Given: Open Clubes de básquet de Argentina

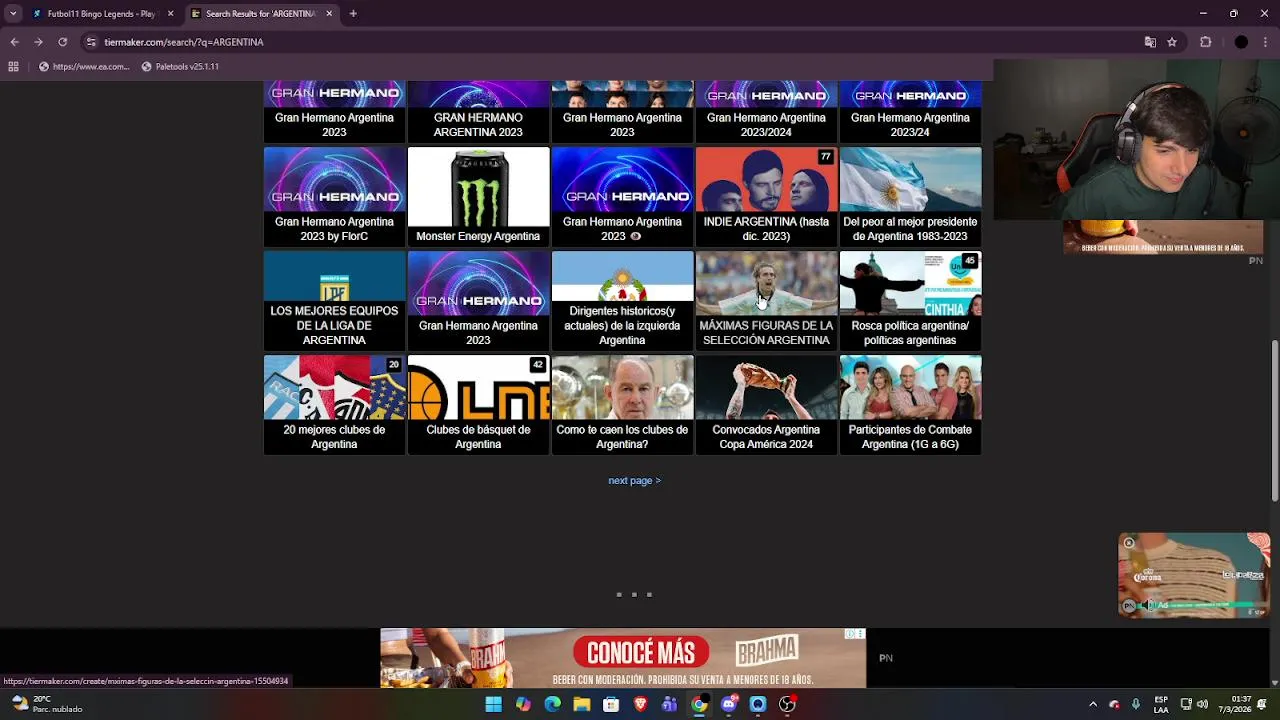Looking at the screenshot, I should [478, 404].
